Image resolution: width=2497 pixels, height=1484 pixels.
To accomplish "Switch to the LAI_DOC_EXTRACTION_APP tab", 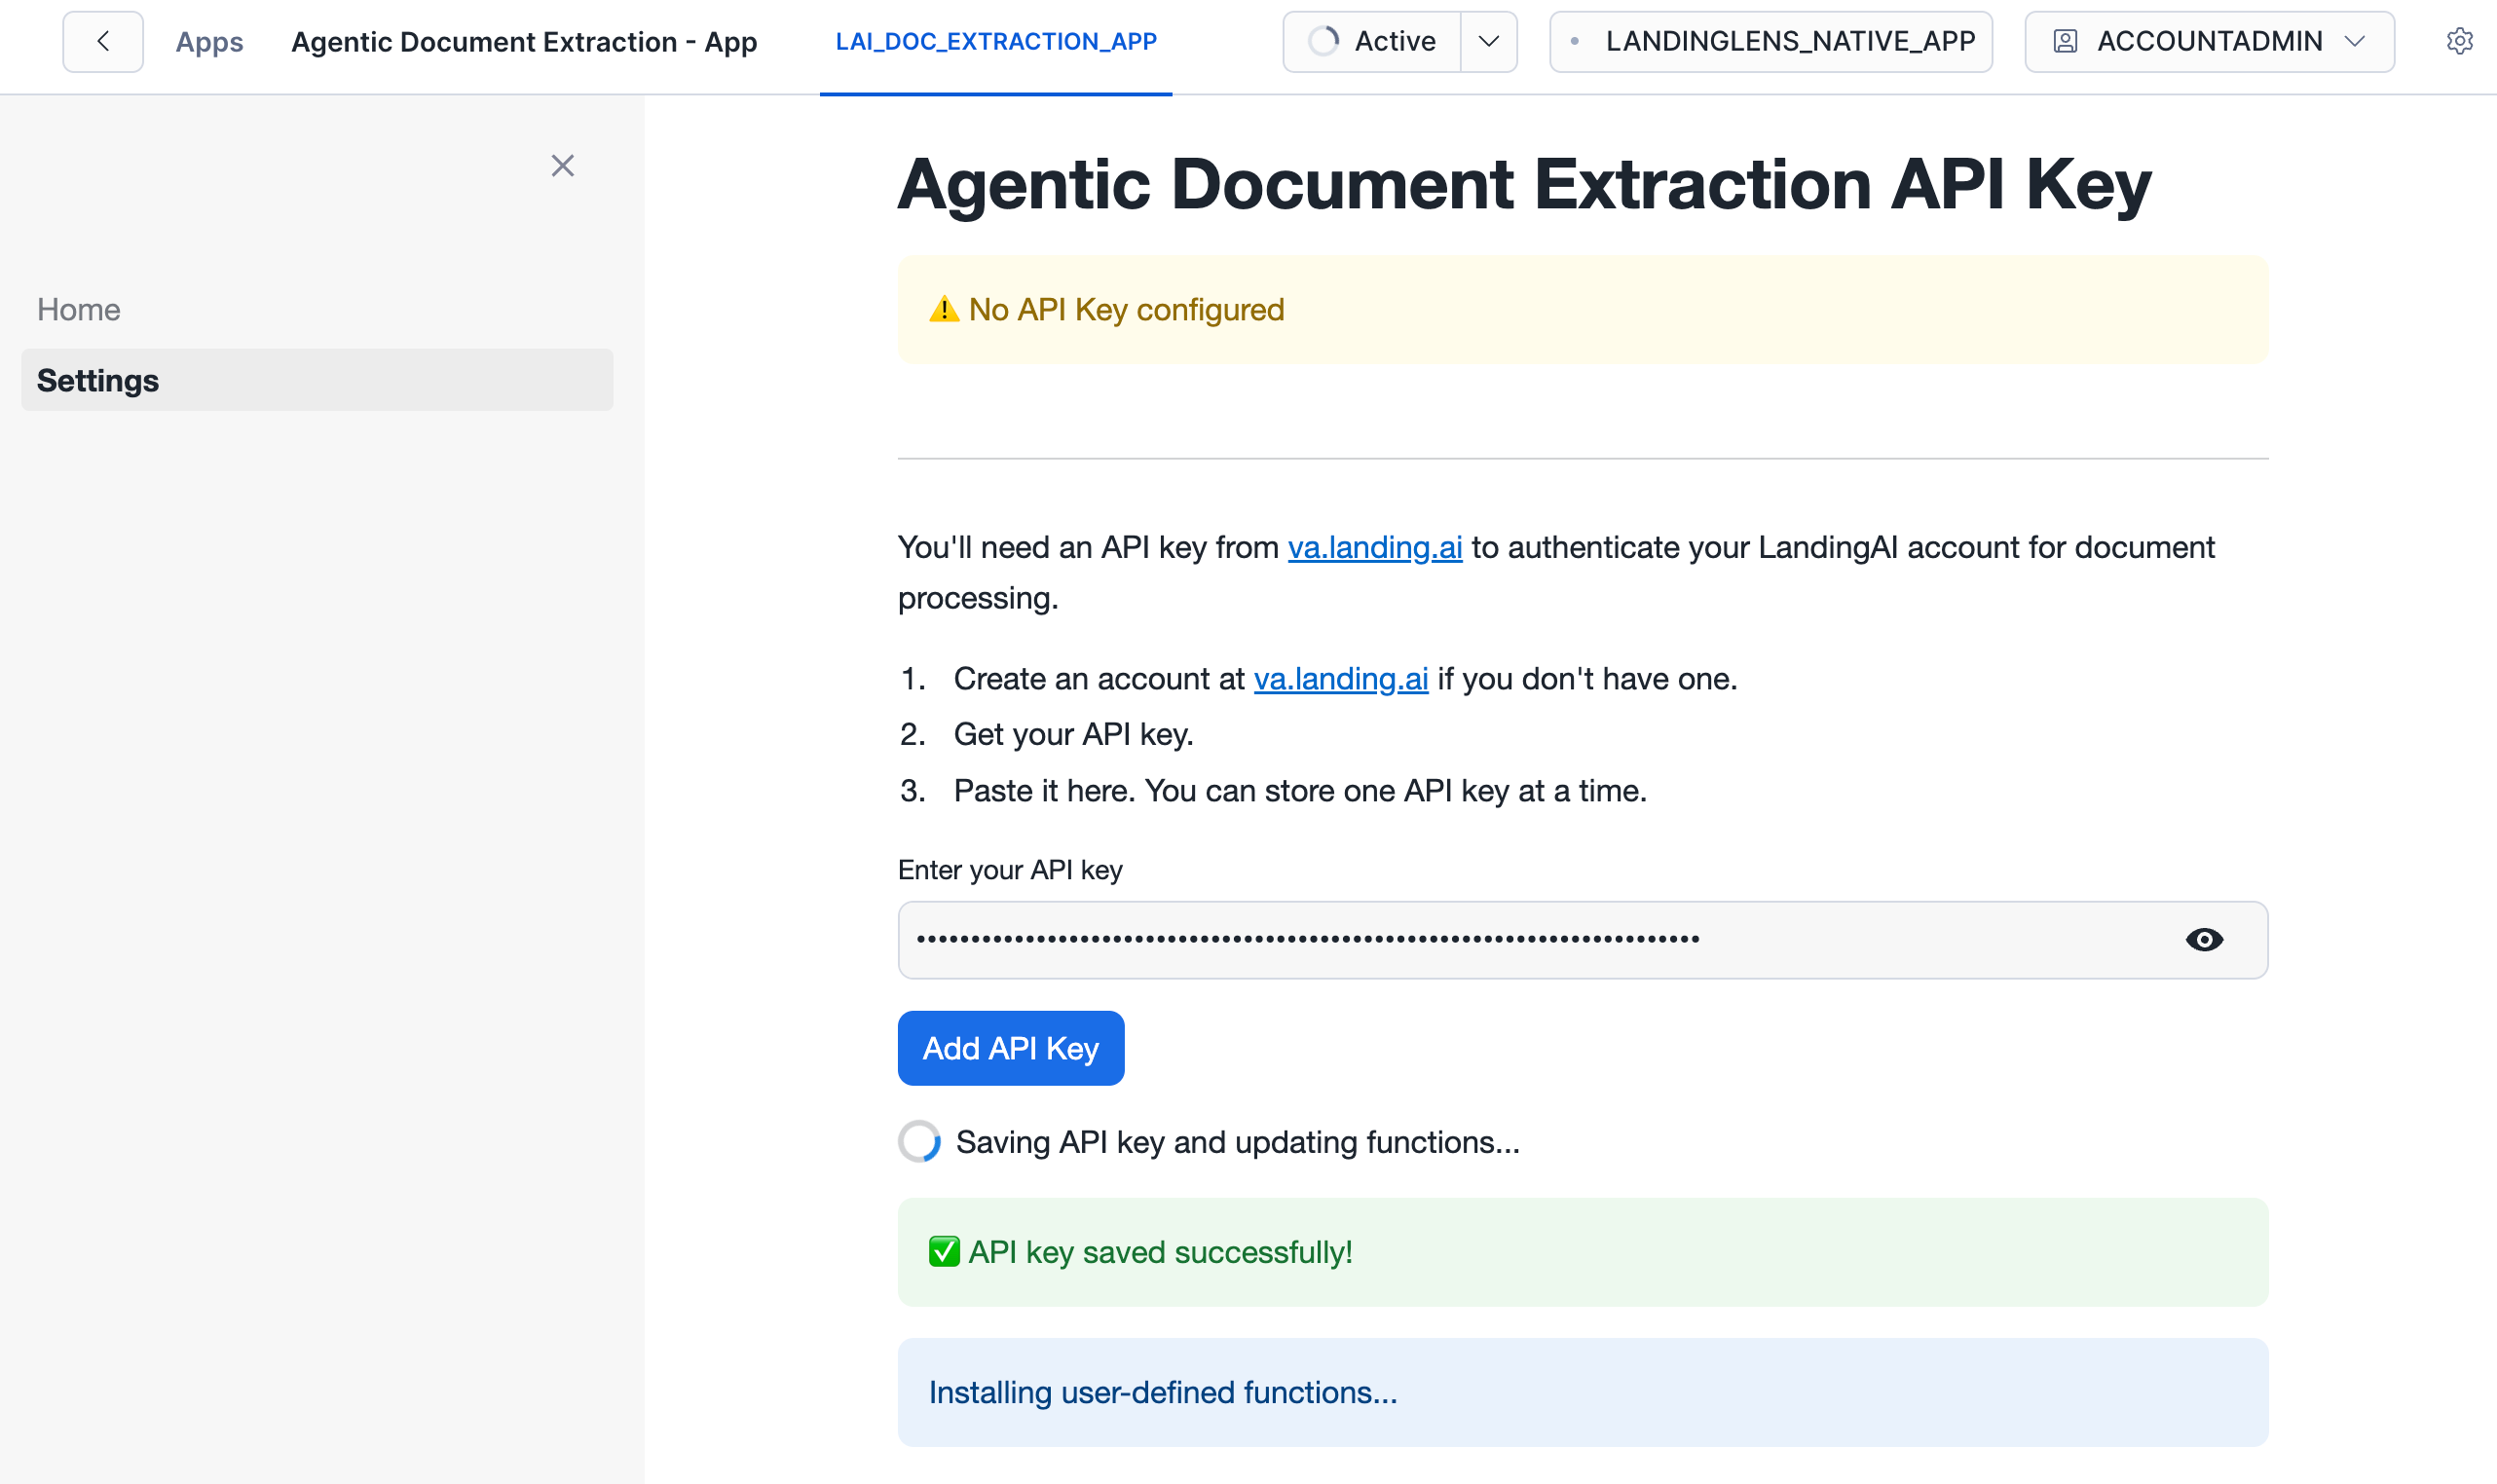I will 996,41.
